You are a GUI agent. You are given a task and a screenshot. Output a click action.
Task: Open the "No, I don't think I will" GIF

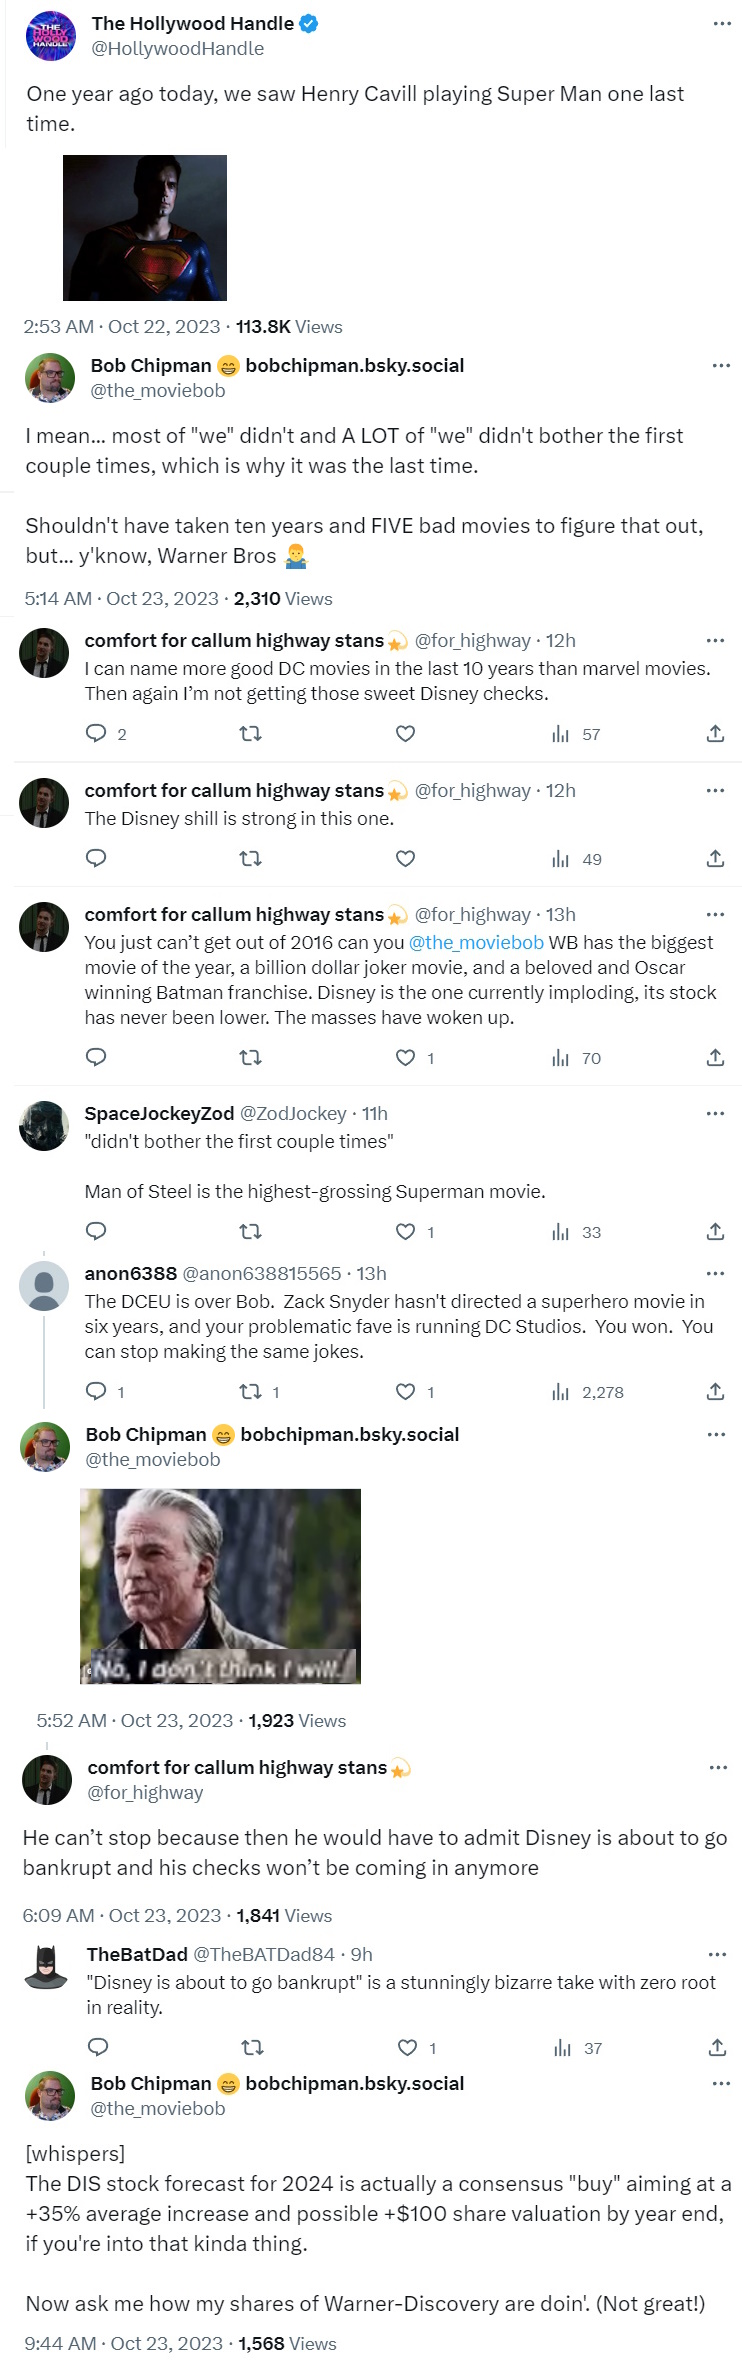tap(220, 1586)
